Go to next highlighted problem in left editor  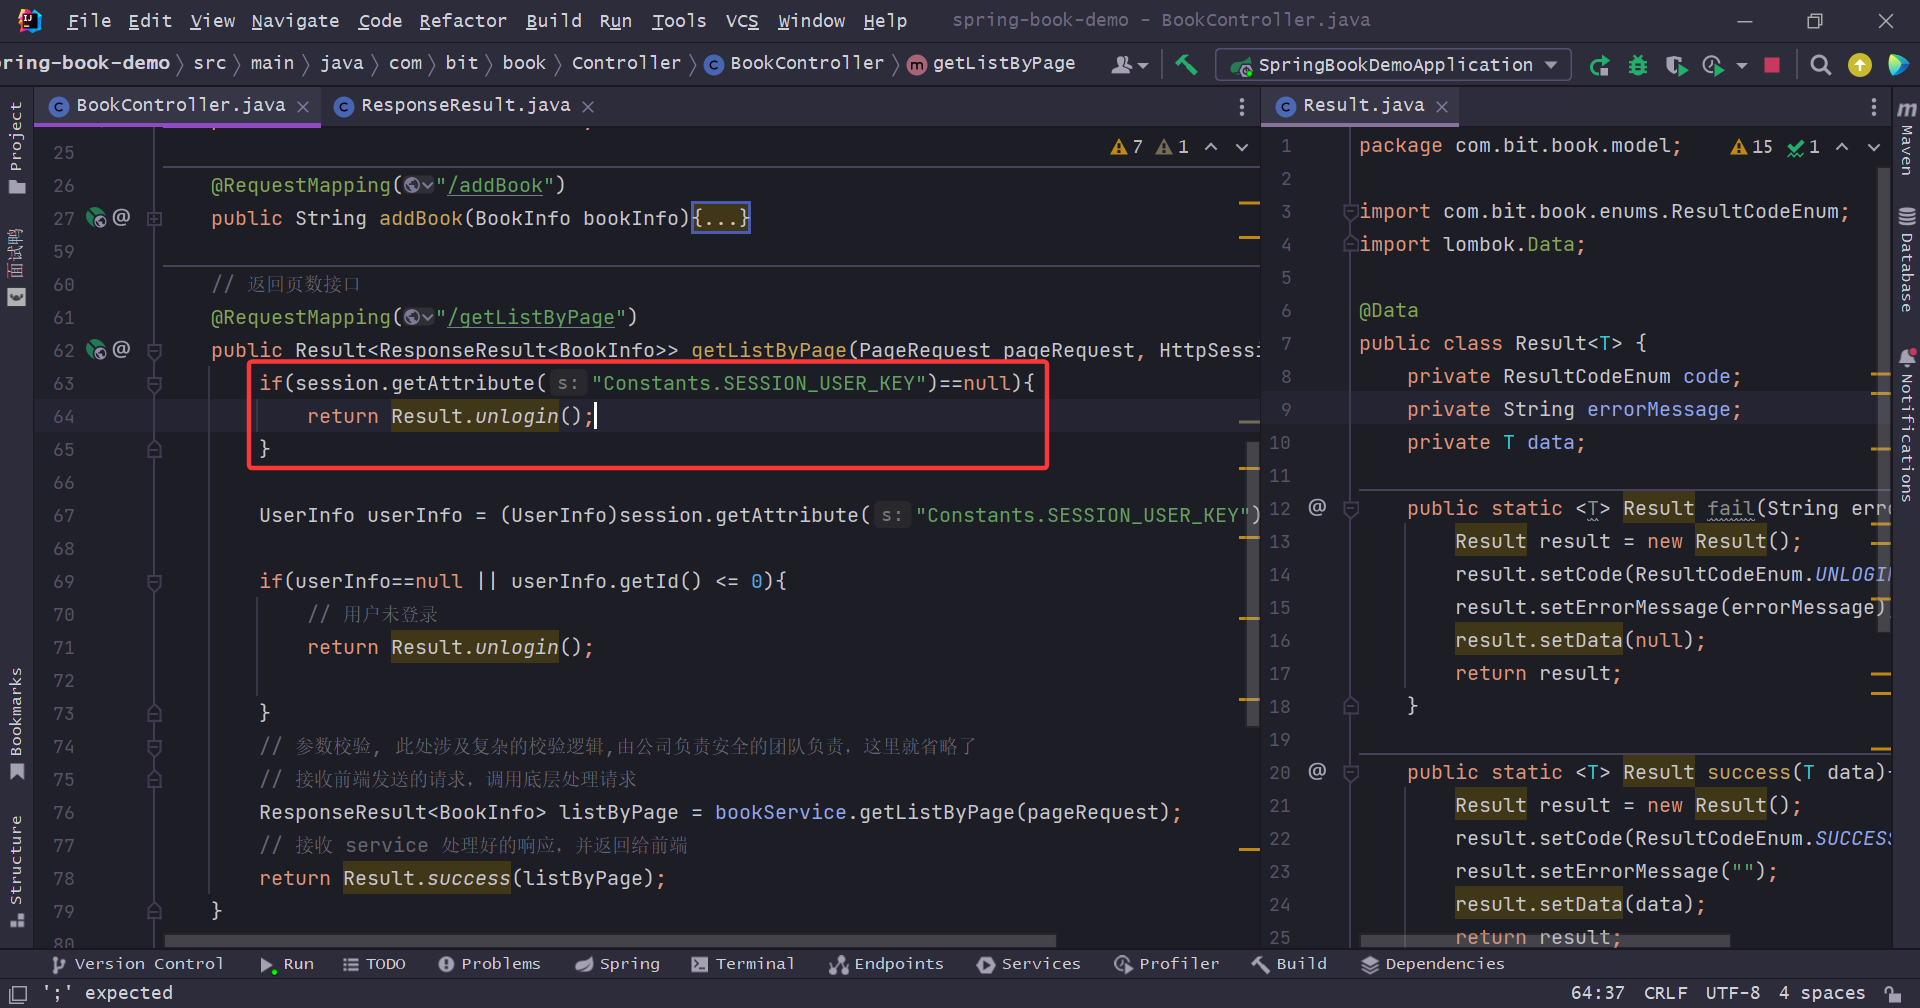1242,147
